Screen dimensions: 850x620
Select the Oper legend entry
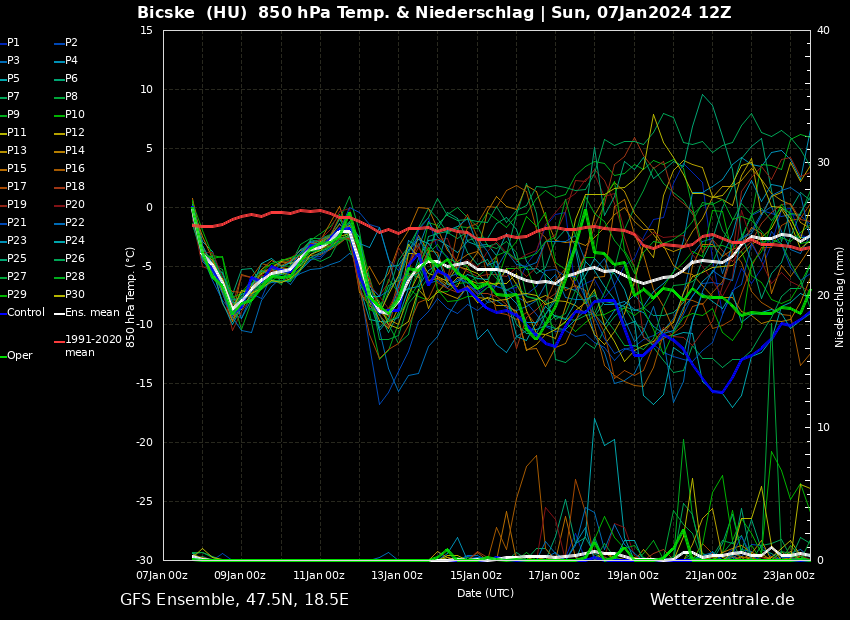[20, 356]
